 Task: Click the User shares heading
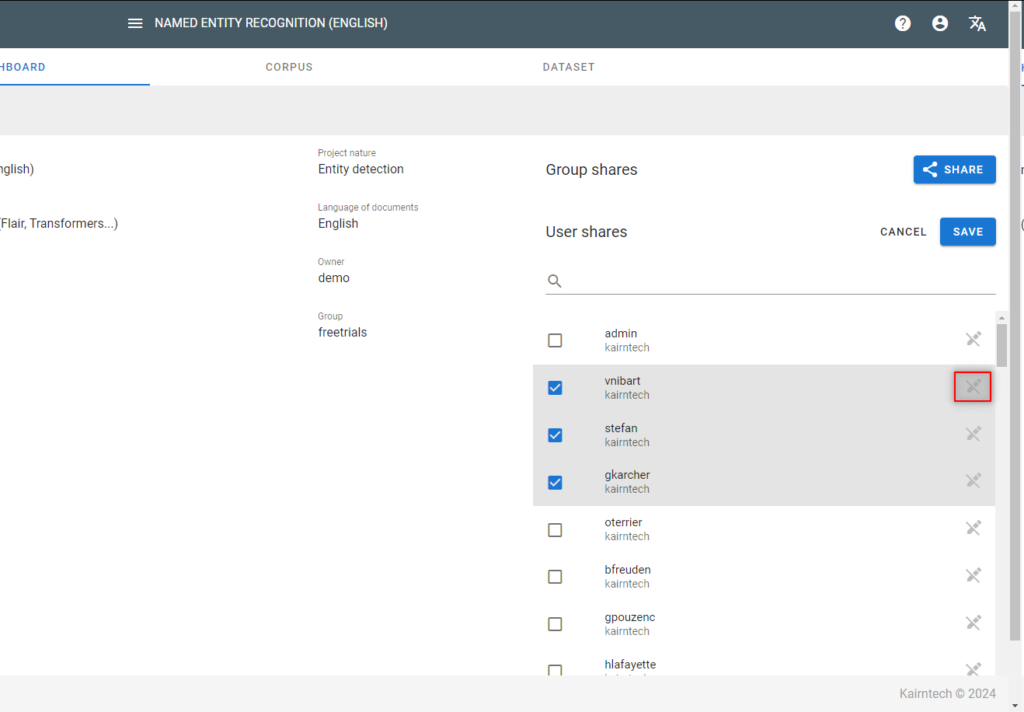pyautogui.click(x=586, y=232)
